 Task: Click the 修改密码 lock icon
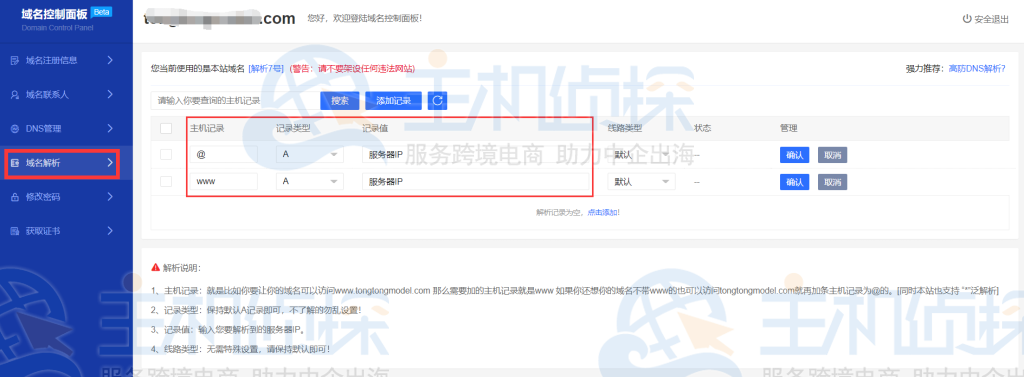15,197
